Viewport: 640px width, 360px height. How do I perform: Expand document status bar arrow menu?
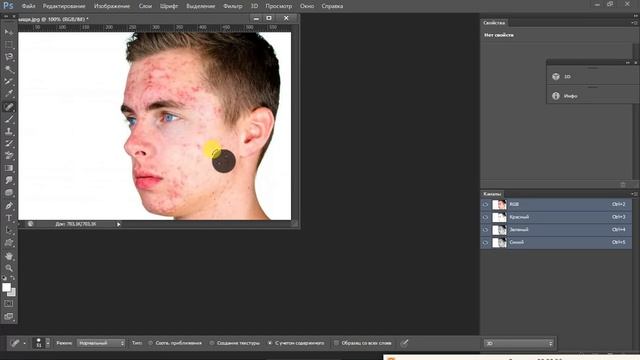(x=118, y=224)
